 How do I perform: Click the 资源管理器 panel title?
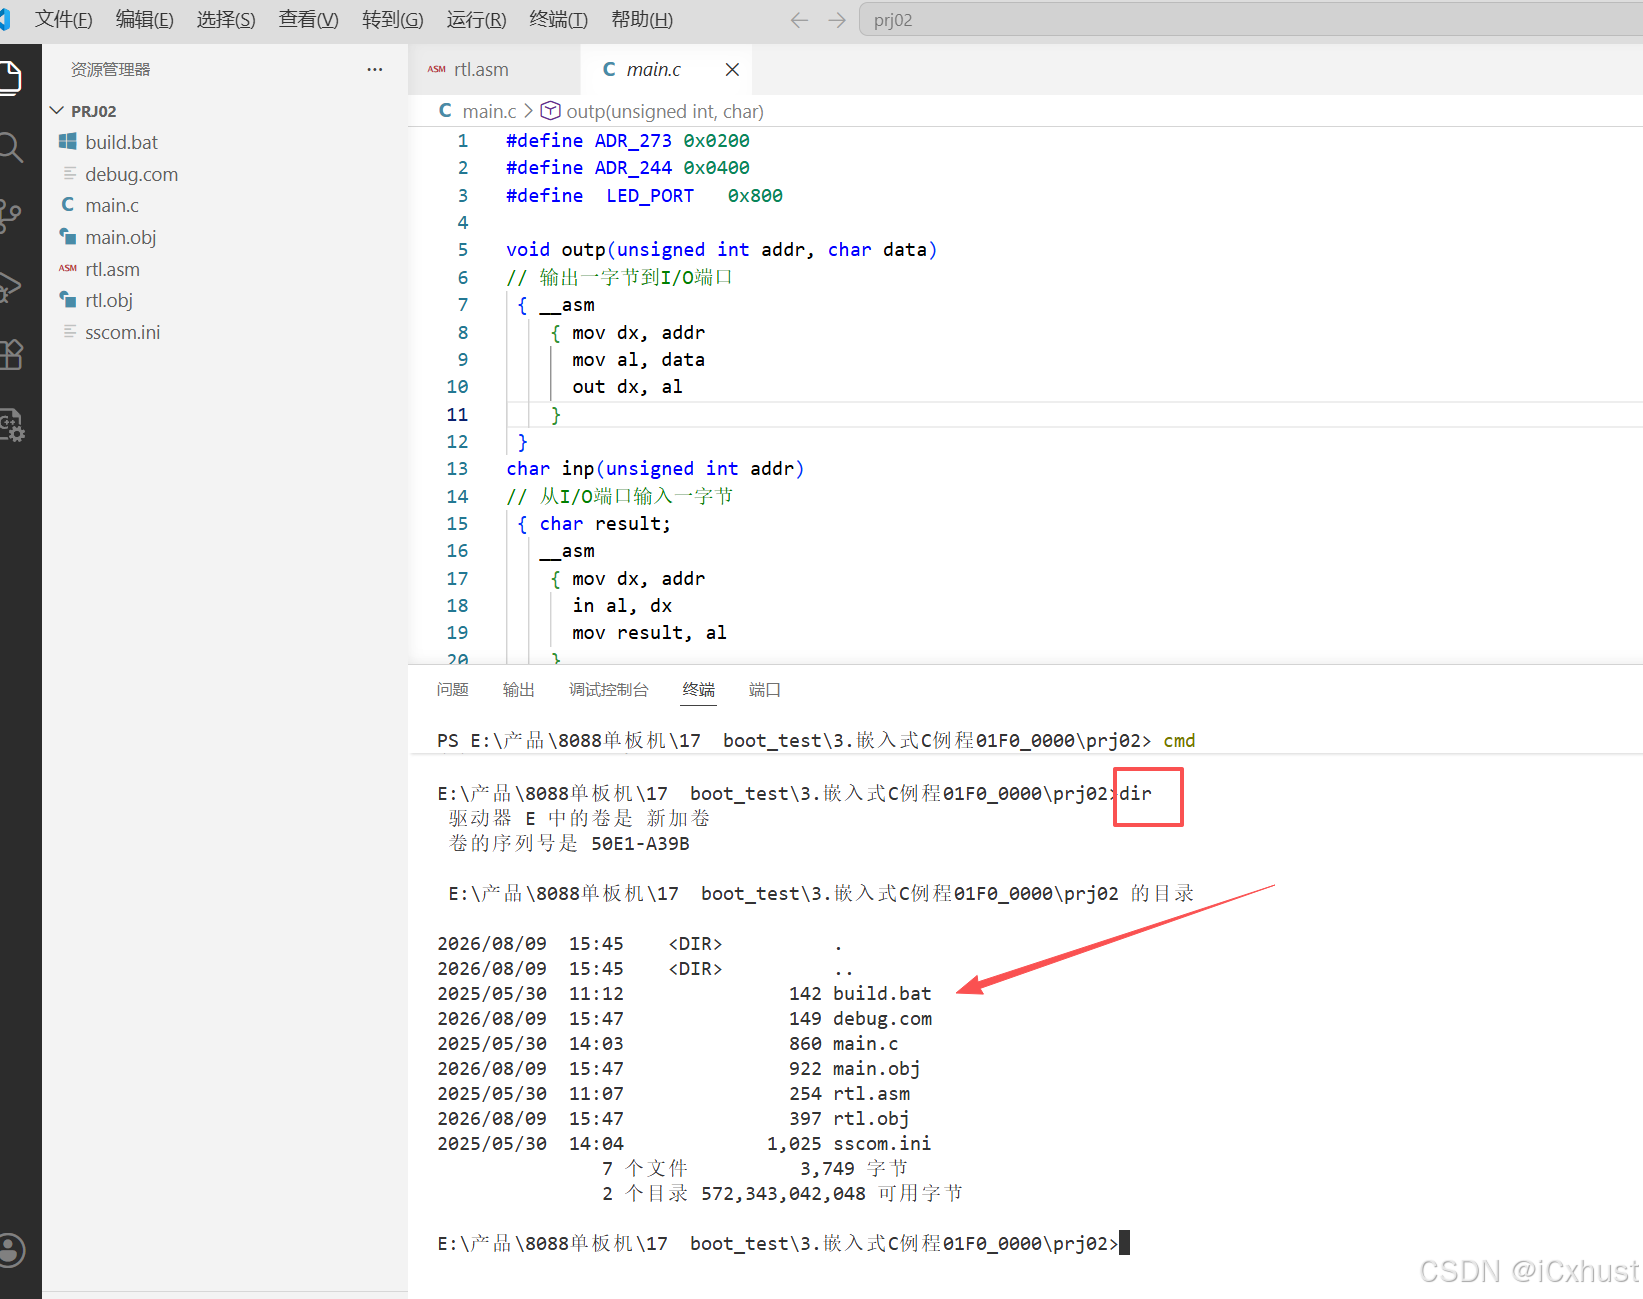[x=110, y=69]
